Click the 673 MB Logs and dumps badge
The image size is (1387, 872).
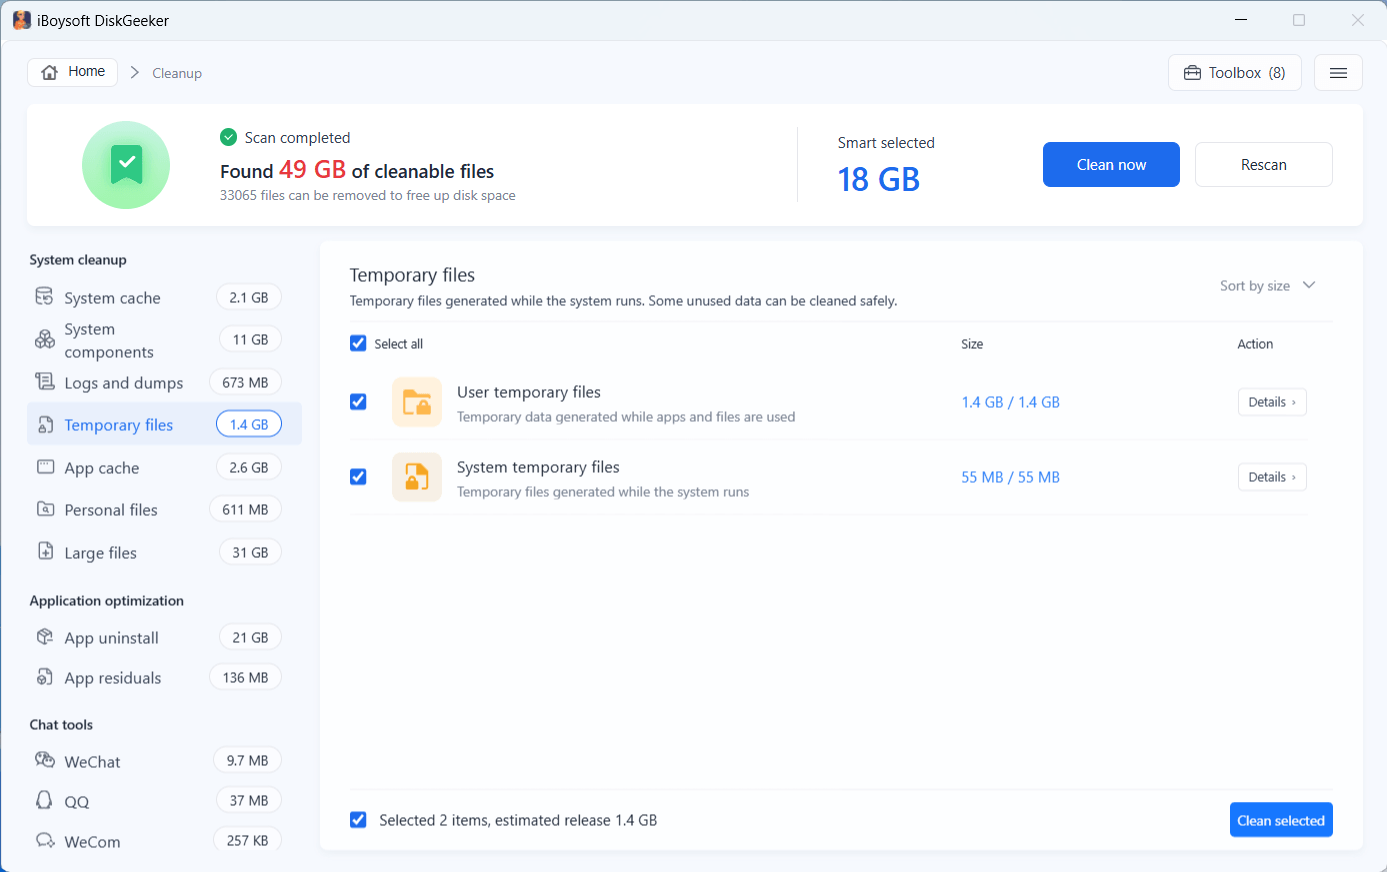(x=245, y=382)
